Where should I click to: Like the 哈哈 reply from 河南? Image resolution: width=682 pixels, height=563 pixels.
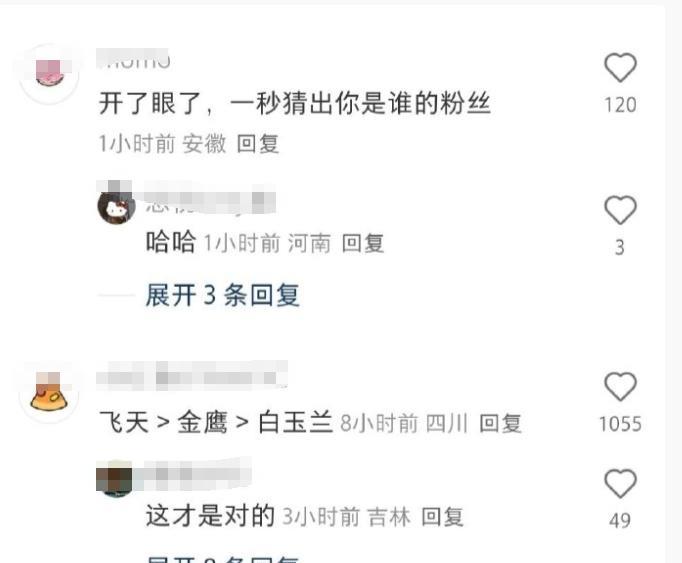point(620,210)
